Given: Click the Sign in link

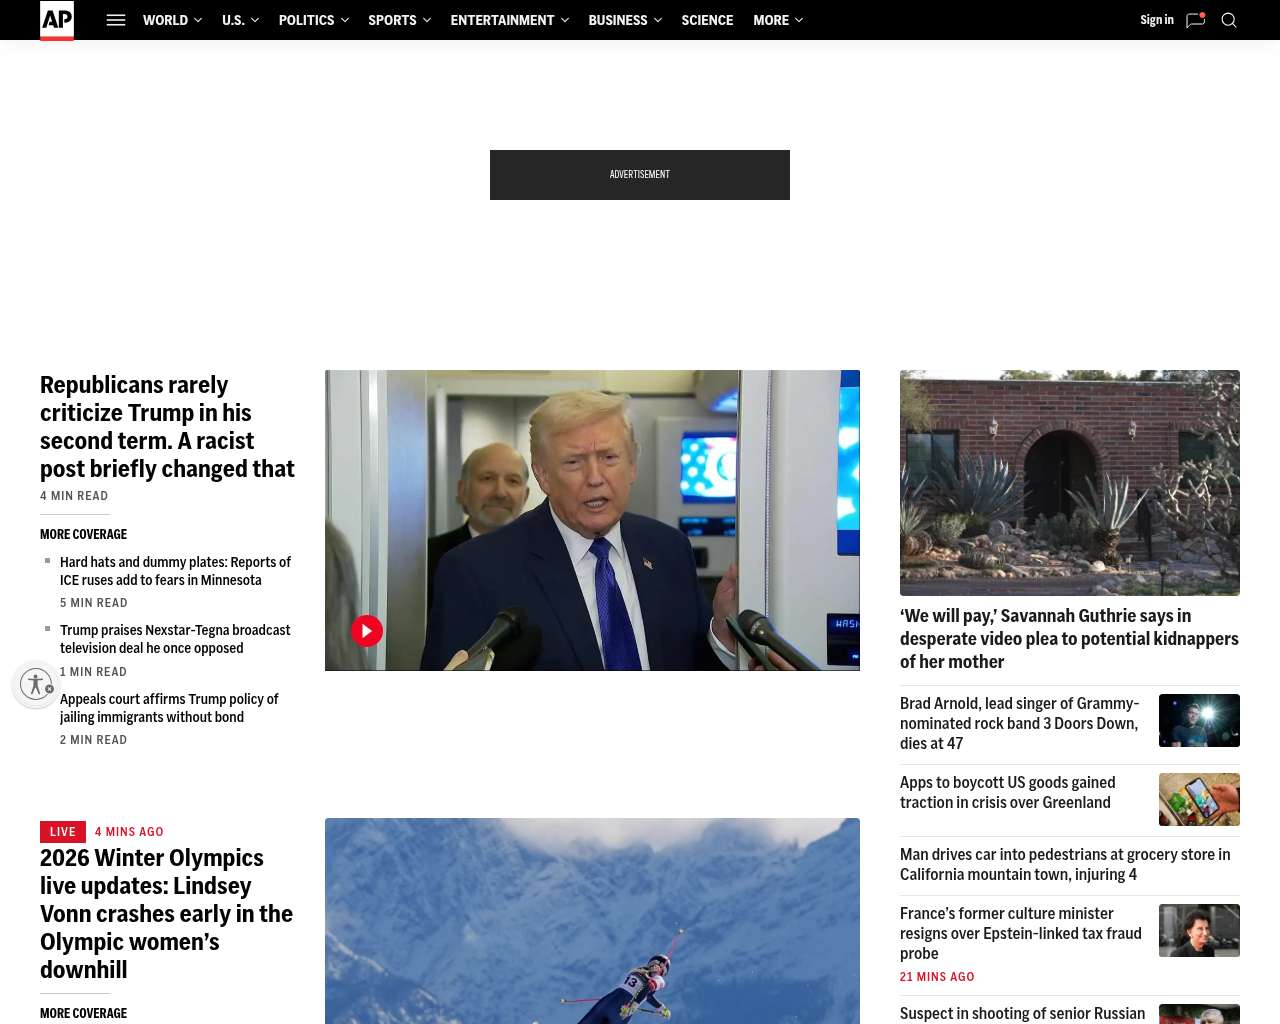Looking at the screenshot, I should pos(1156,20).
